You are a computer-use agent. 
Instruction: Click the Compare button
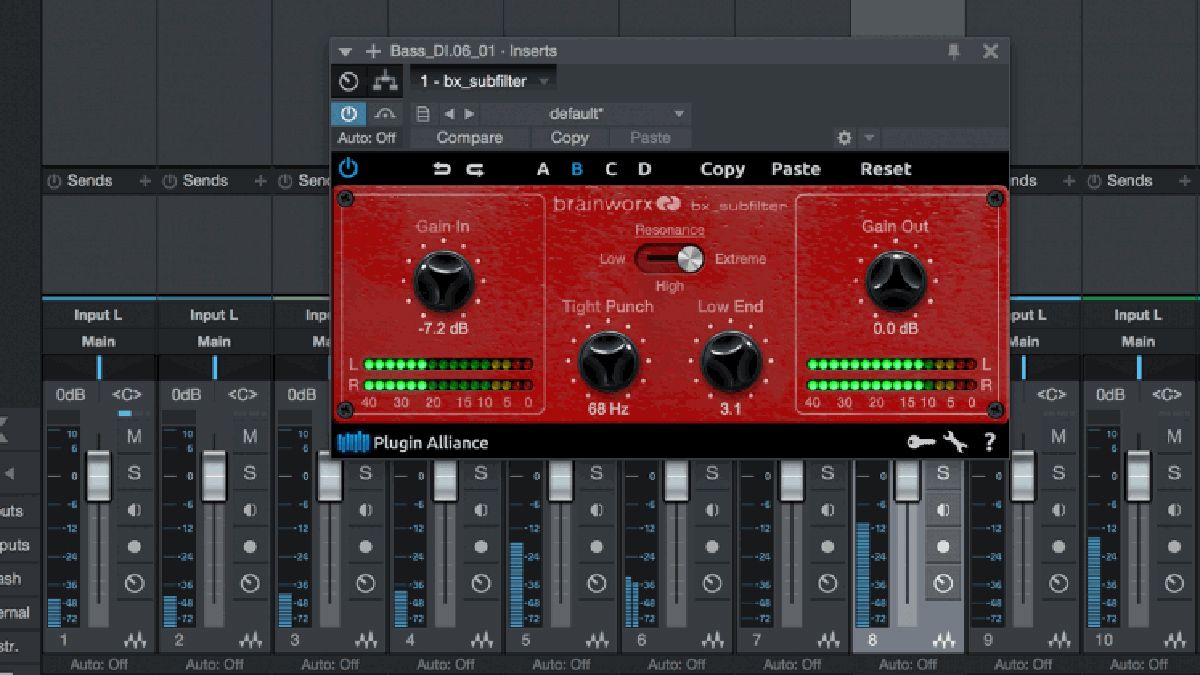pyautogui.click(x=470, y=138)
